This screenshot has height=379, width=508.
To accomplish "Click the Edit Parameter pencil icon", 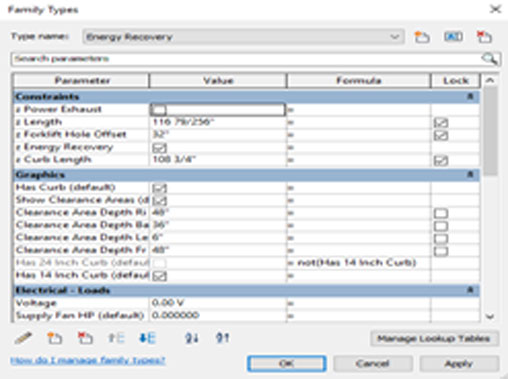I will 23,338.
